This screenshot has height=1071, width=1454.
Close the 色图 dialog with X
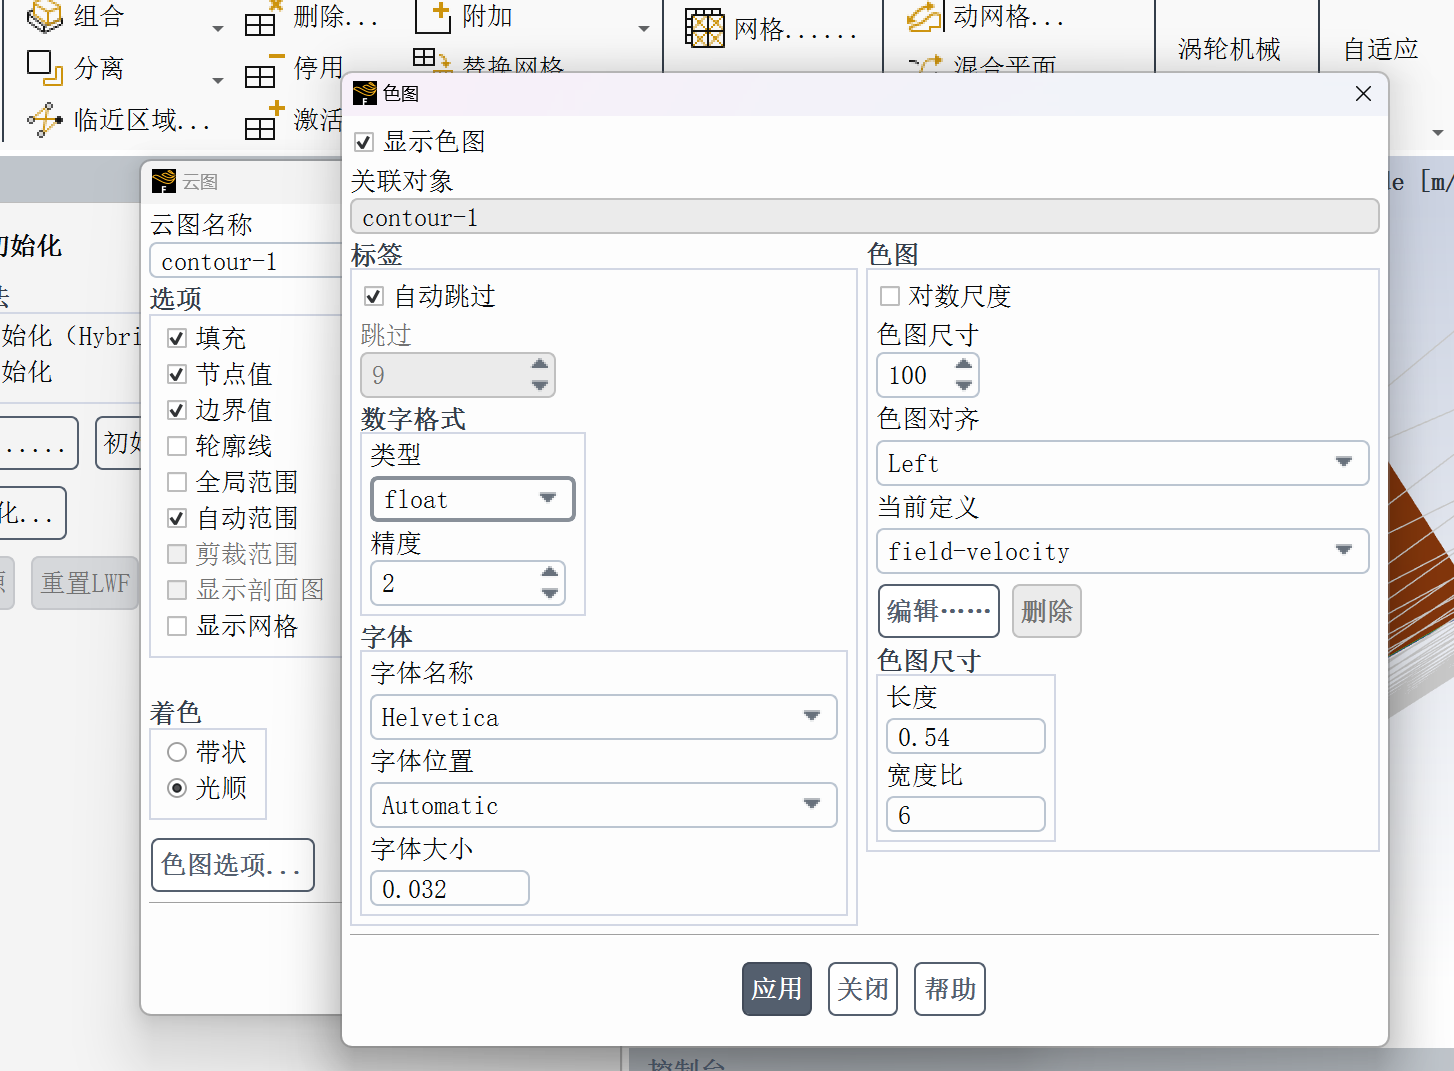(x=1363, y=93)
